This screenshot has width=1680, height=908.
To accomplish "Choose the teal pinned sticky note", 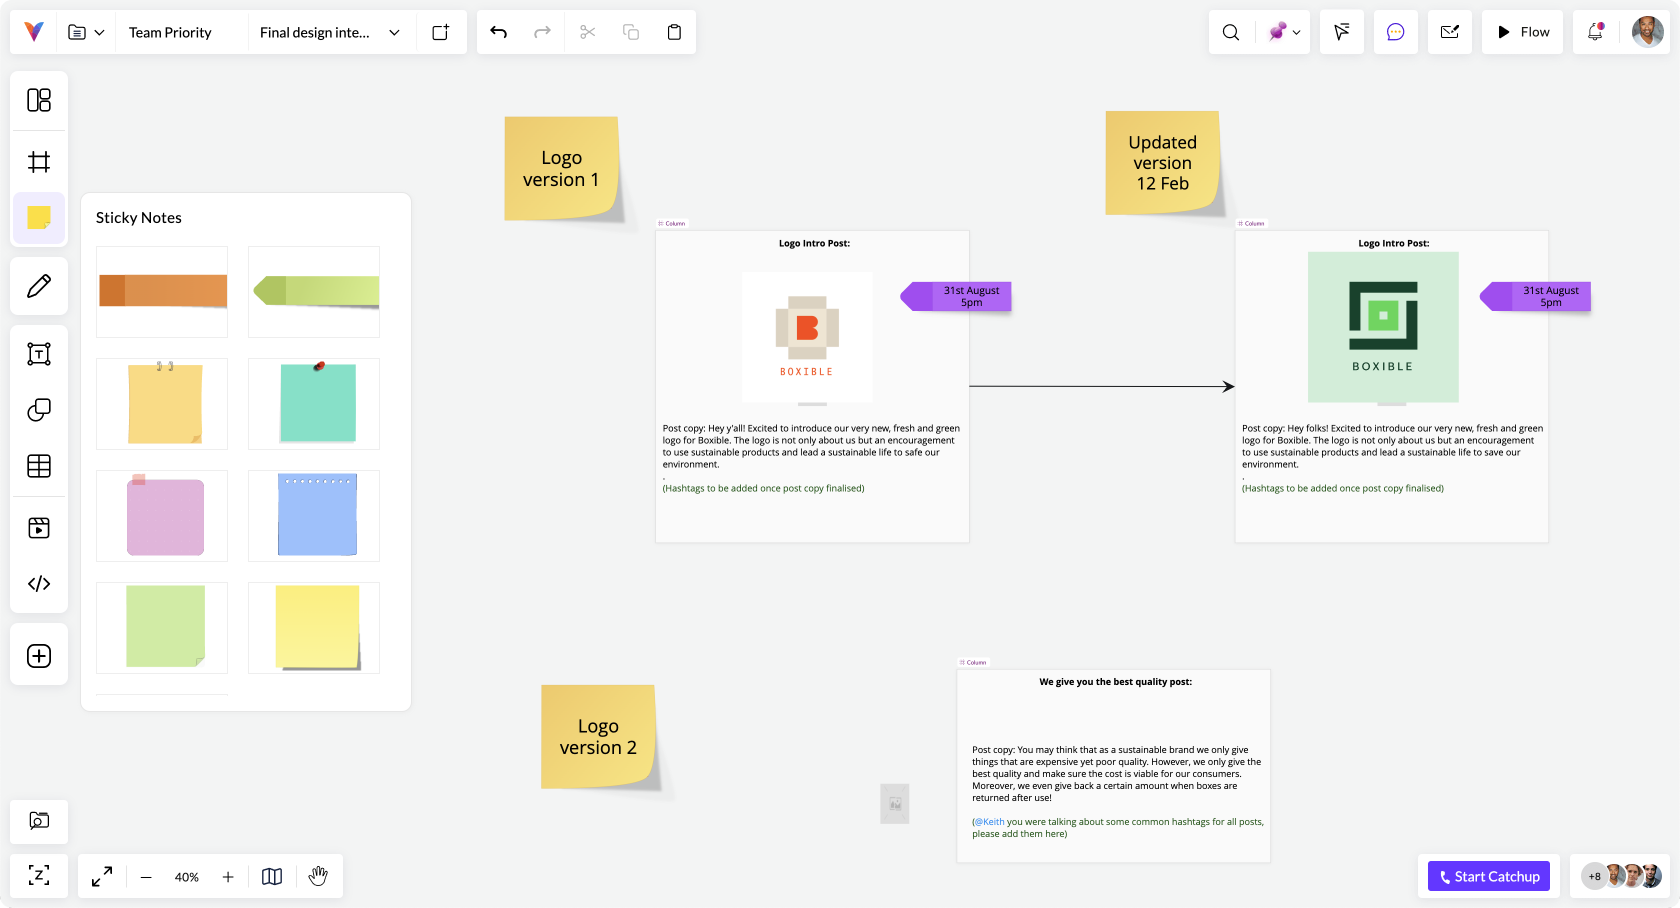I will point(314,404).
